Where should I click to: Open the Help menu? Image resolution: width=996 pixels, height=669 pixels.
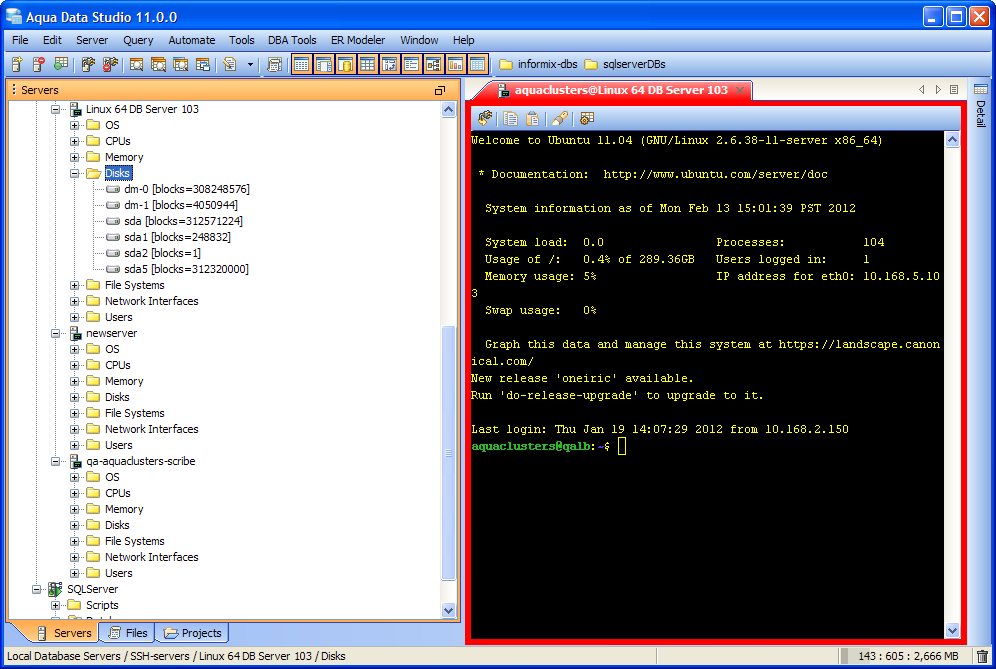(464, 40)
